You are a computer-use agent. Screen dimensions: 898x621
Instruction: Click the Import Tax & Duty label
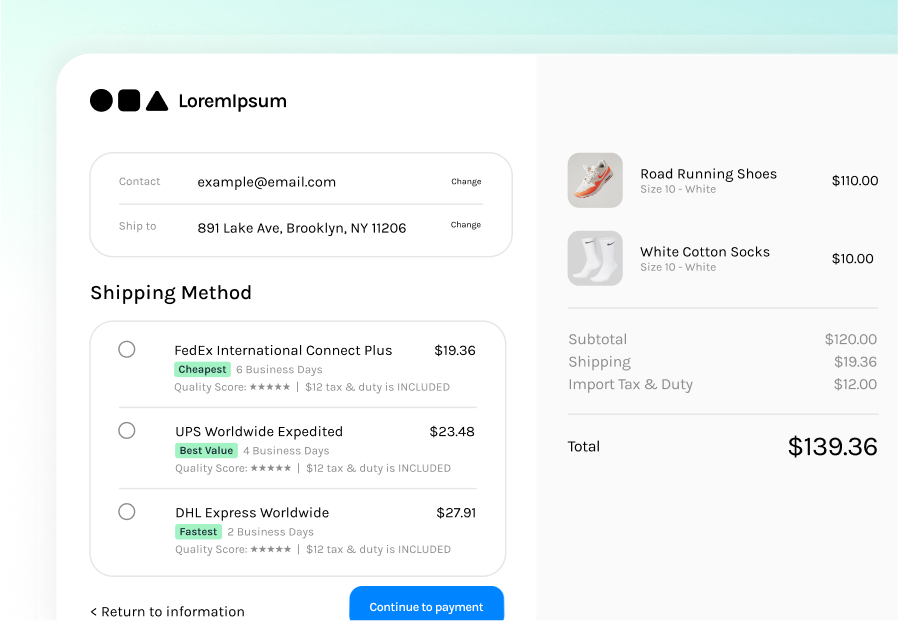(x=631, y=384)
